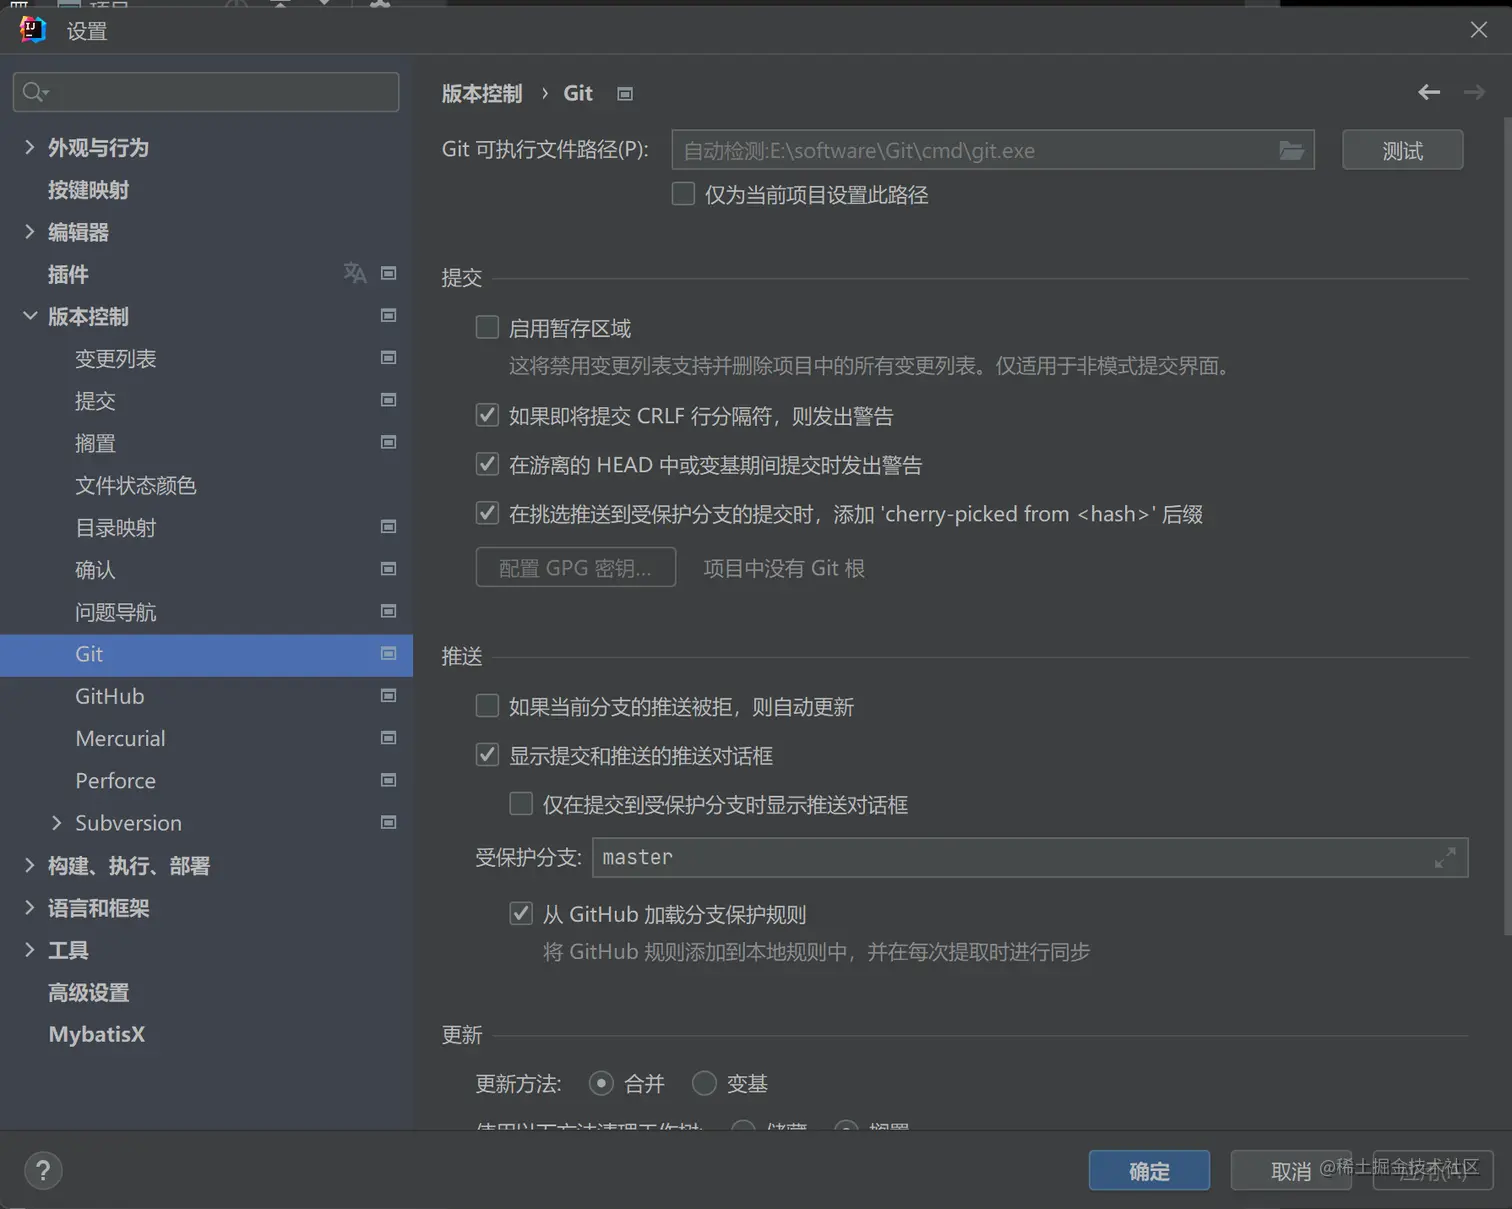This screenshot has height=1209, width=1512.
Task: Click the project settings icon on 插件 row
Action: coord(389,273)
